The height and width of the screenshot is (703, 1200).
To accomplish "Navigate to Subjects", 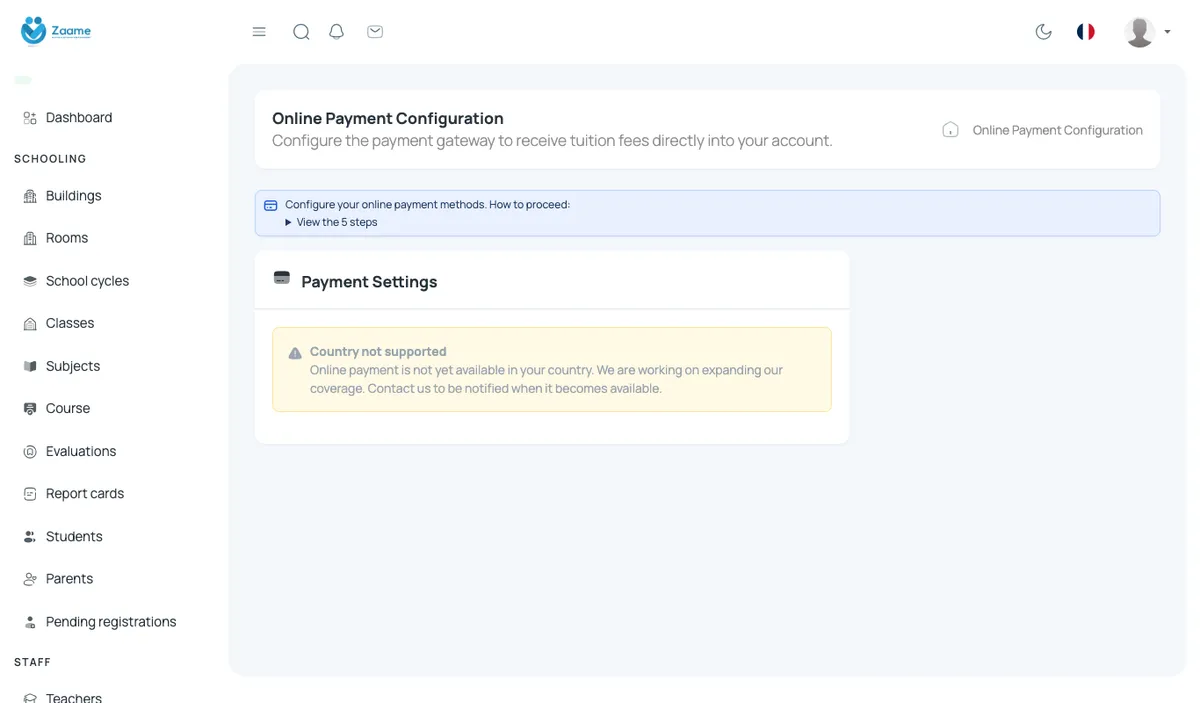I will (x=73, y=366).
